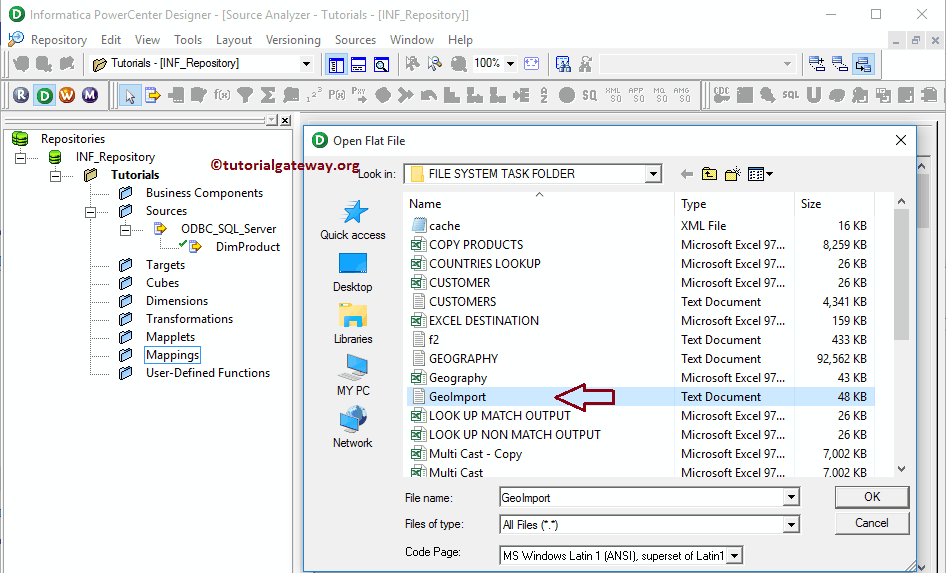
Task: Expand the Code Page dropdown
Action: [735, 556]
